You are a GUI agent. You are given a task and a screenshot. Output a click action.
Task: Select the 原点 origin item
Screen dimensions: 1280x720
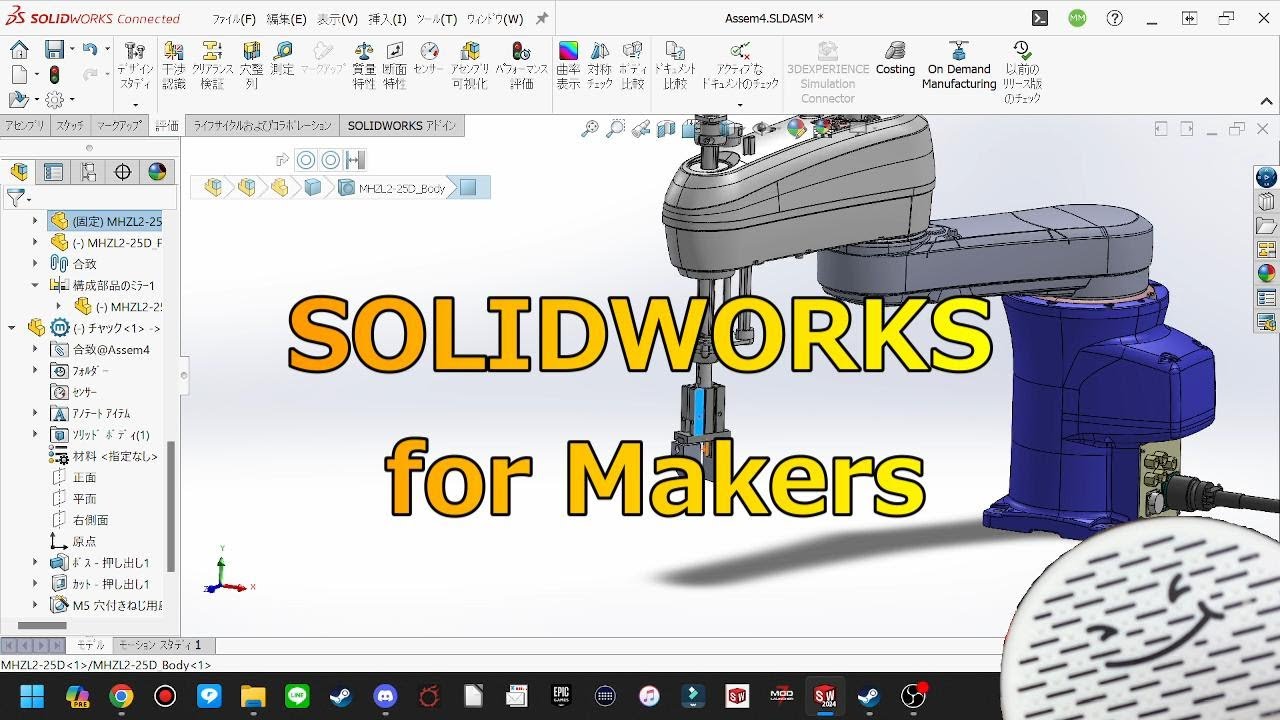84,541
